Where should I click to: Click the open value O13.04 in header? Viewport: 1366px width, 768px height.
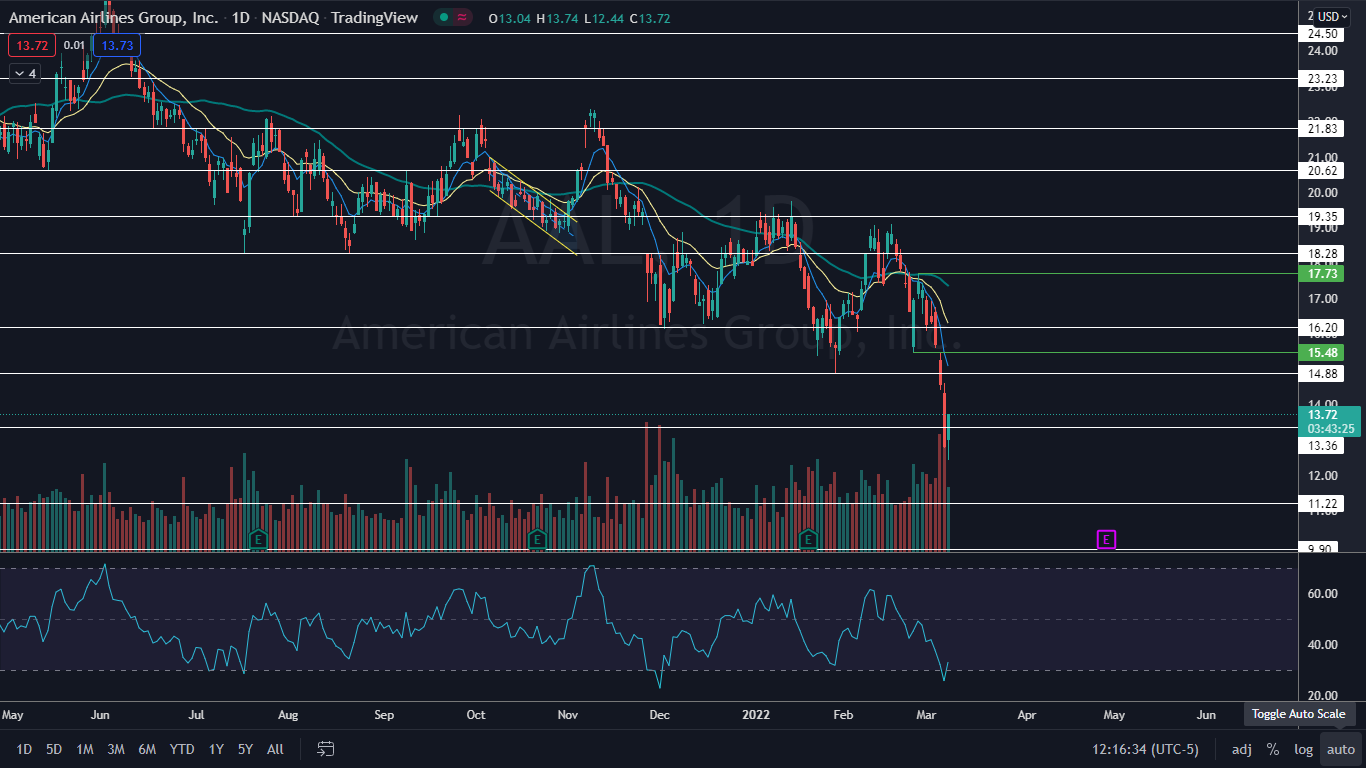coord(512,18)
